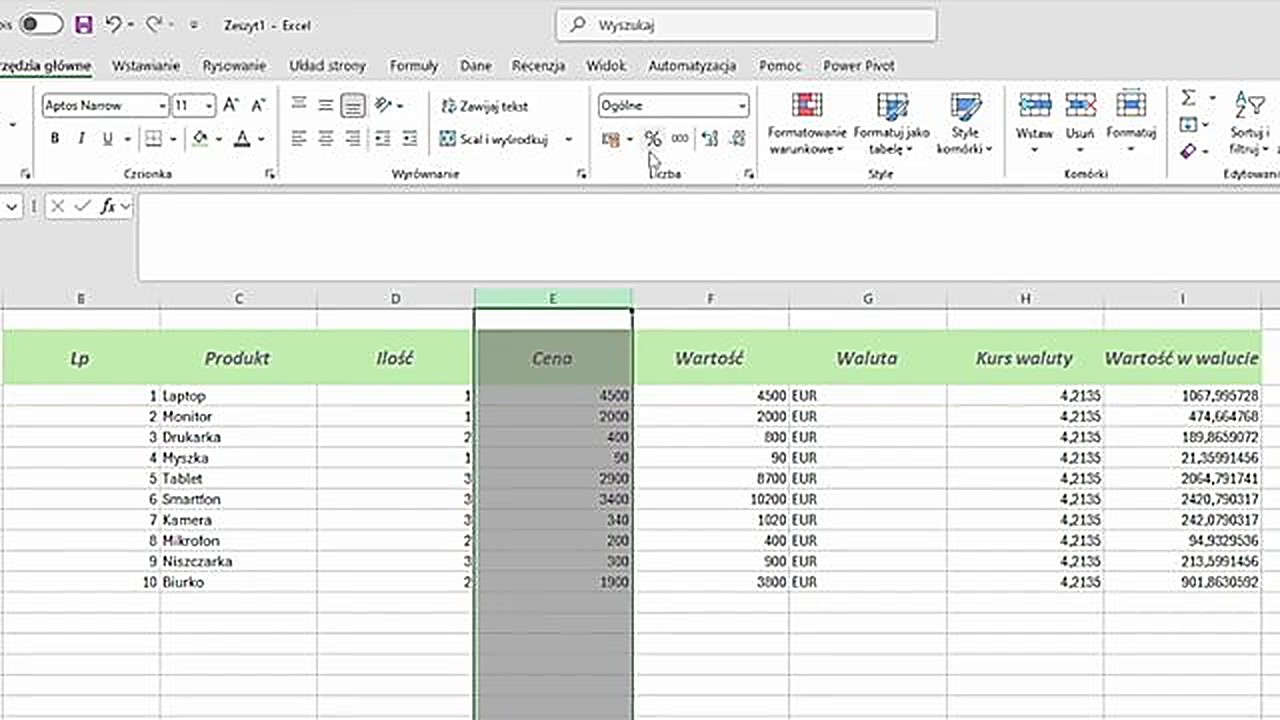Apply Percent style number format
1280x720 pixels.
click(653, 138)
